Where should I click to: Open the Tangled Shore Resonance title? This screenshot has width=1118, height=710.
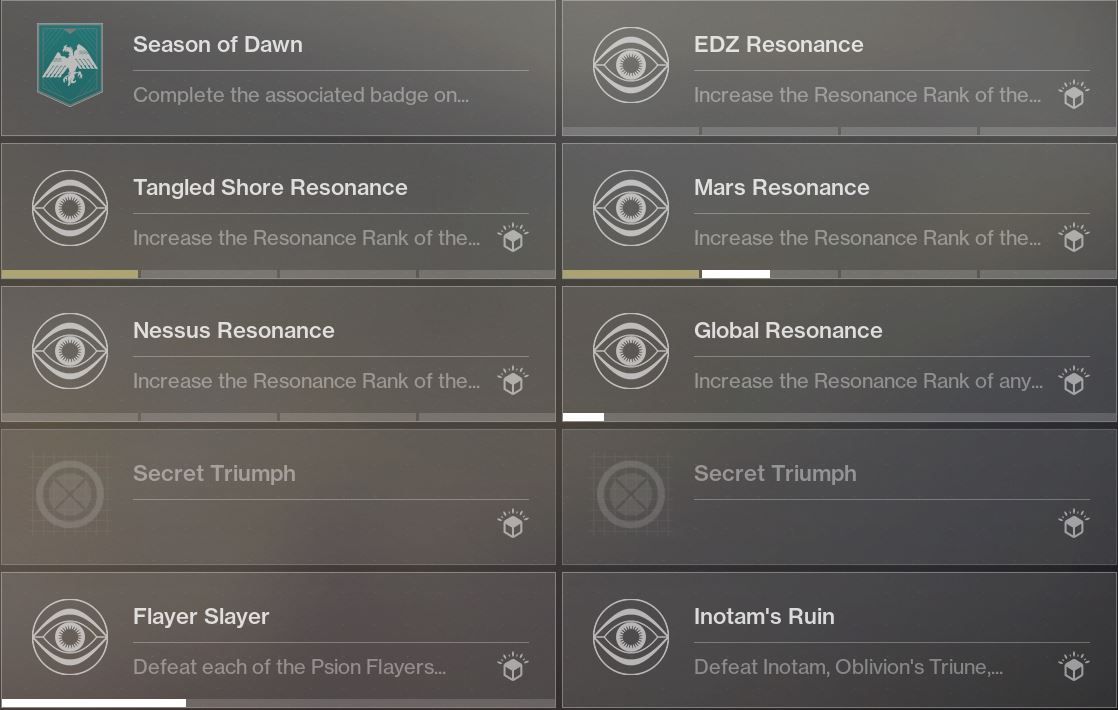click(270, 187)
